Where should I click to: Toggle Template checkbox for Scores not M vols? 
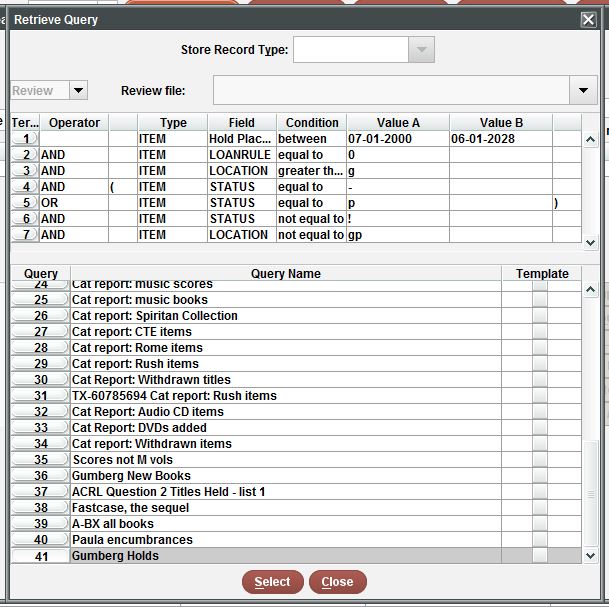click(540, 460)
